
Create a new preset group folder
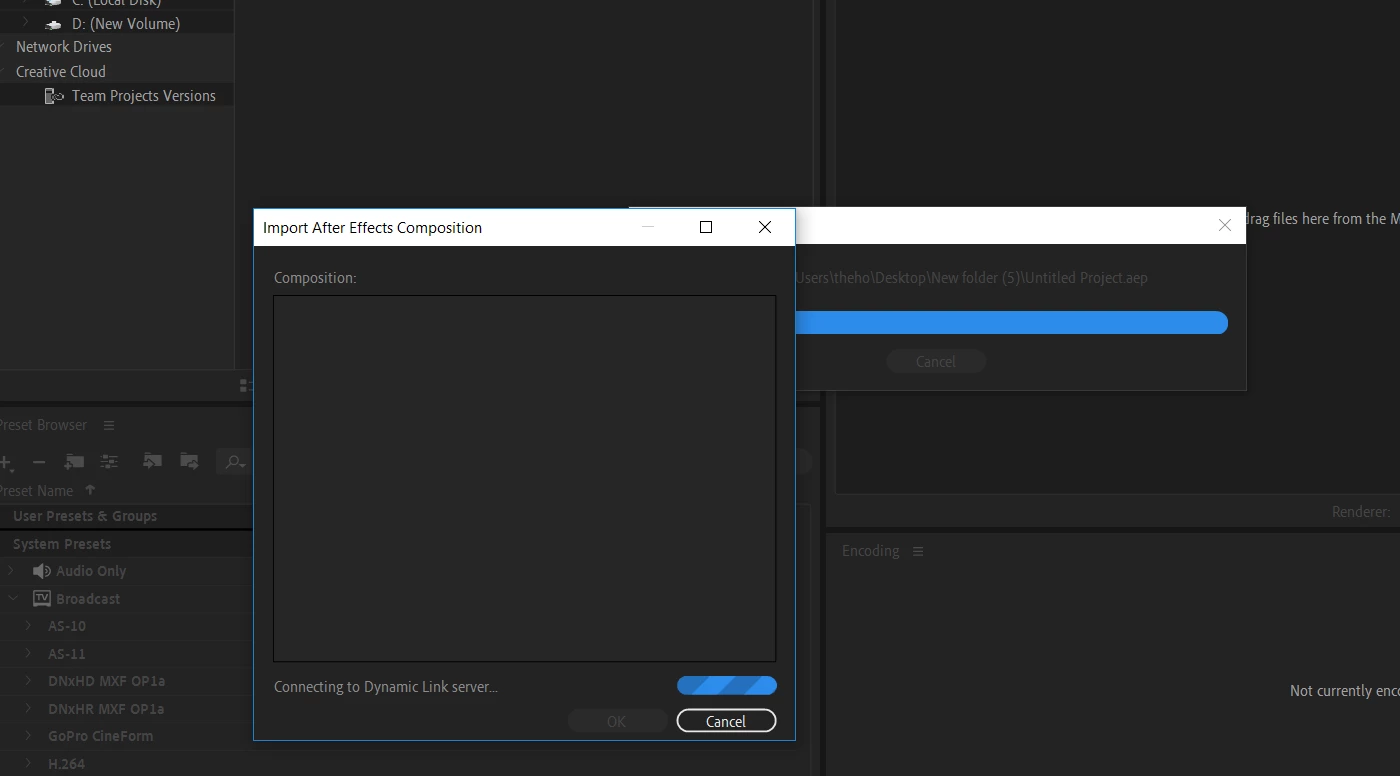[x=74, y=461]
